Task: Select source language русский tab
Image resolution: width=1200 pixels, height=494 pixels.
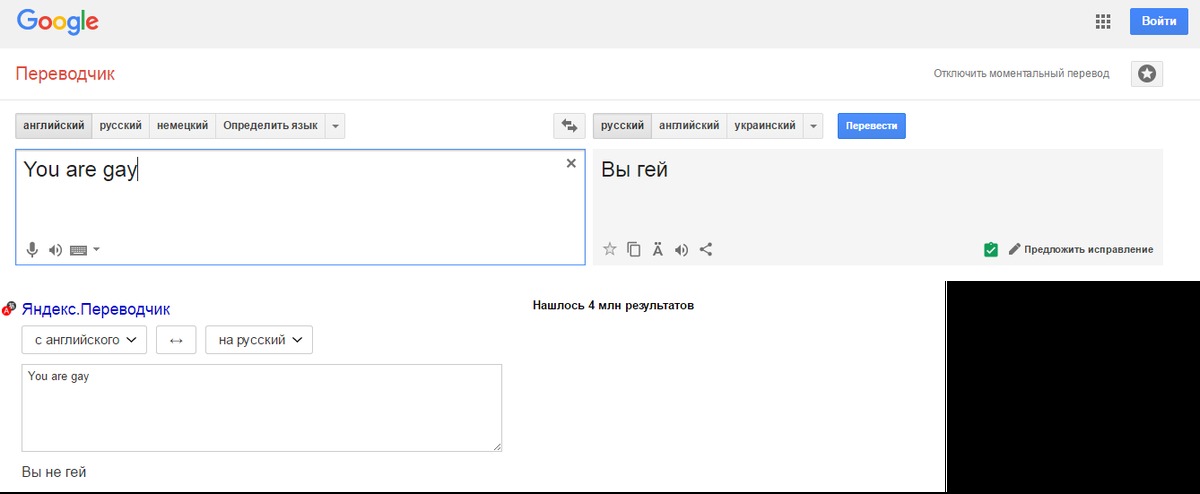Action: point(121,126)
